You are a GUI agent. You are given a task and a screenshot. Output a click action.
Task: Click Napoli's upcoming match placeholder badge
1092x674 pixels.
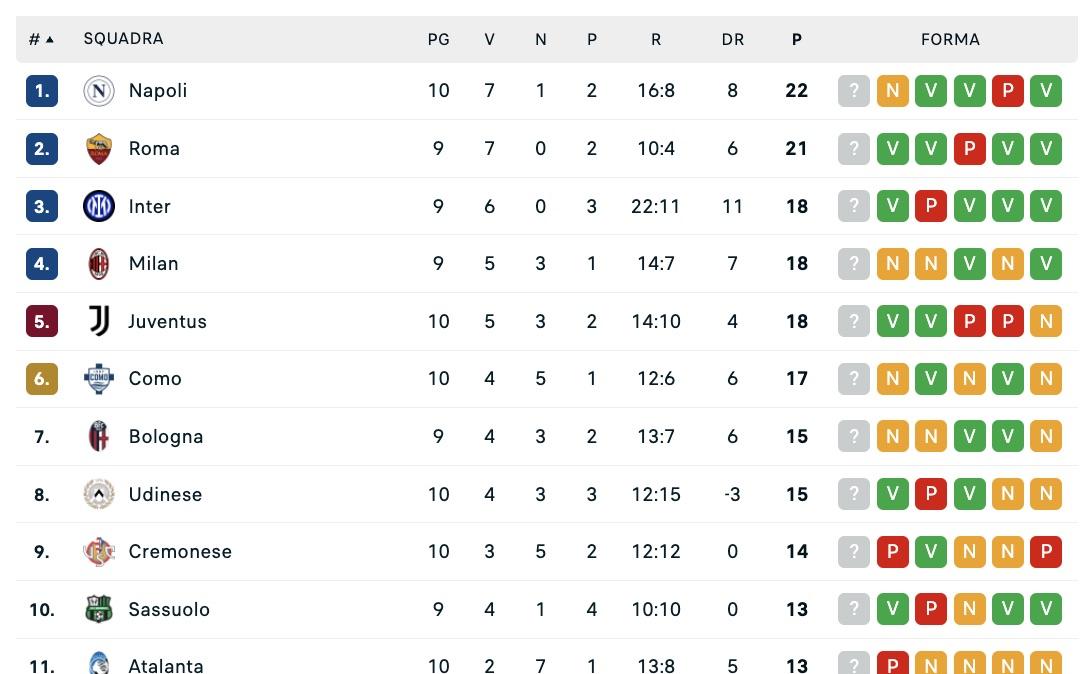854,90
